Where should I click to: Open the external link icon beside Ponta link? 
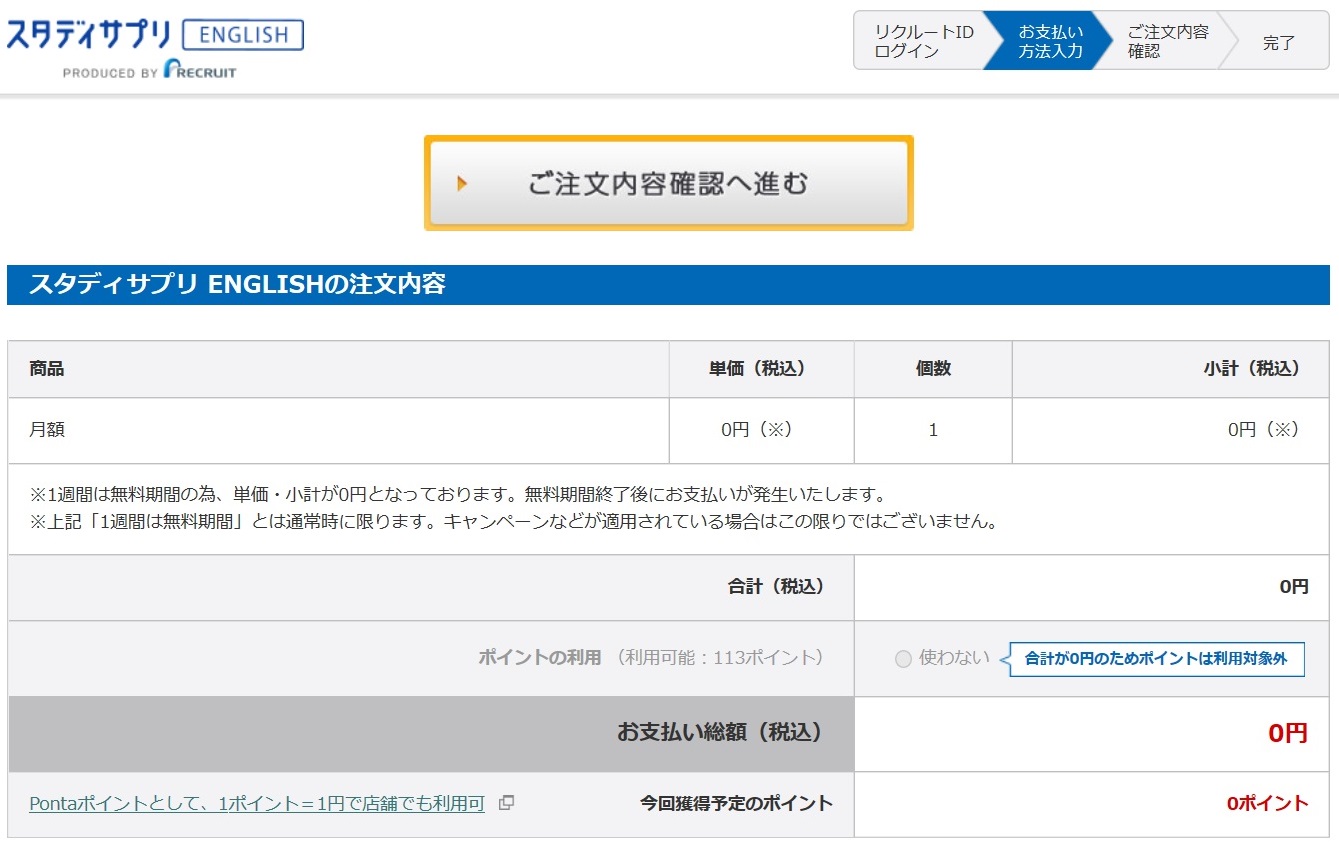506,803
